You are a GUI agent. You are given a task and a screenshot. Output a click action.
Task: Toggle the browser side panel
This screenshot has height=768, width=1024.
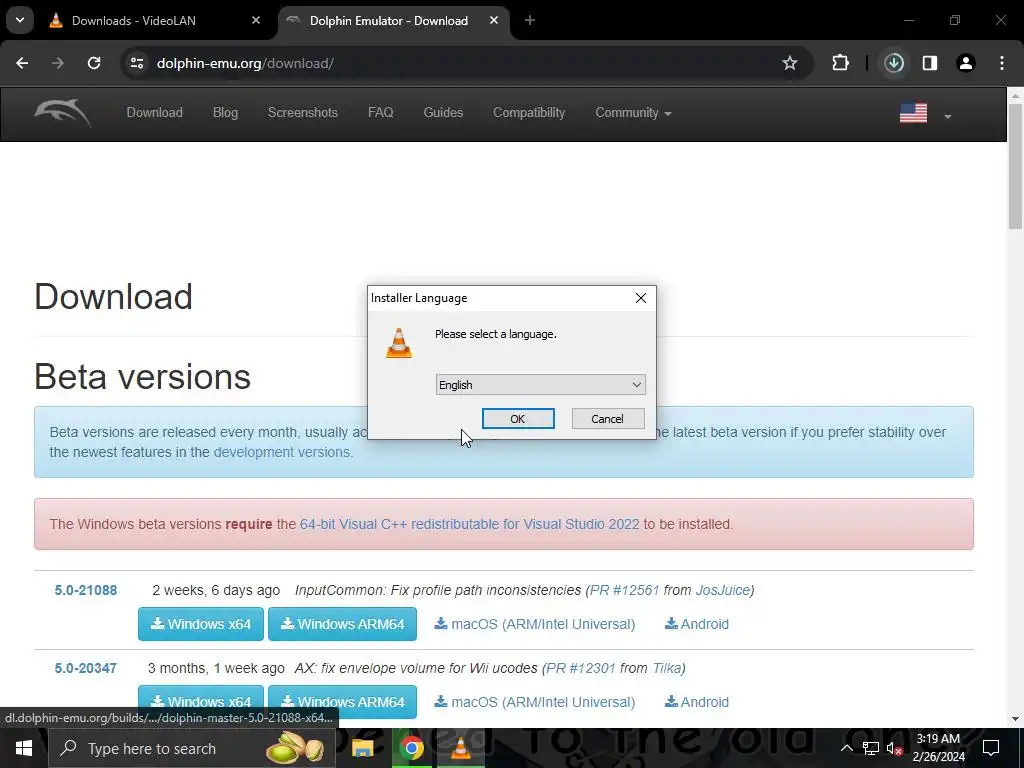930,63
